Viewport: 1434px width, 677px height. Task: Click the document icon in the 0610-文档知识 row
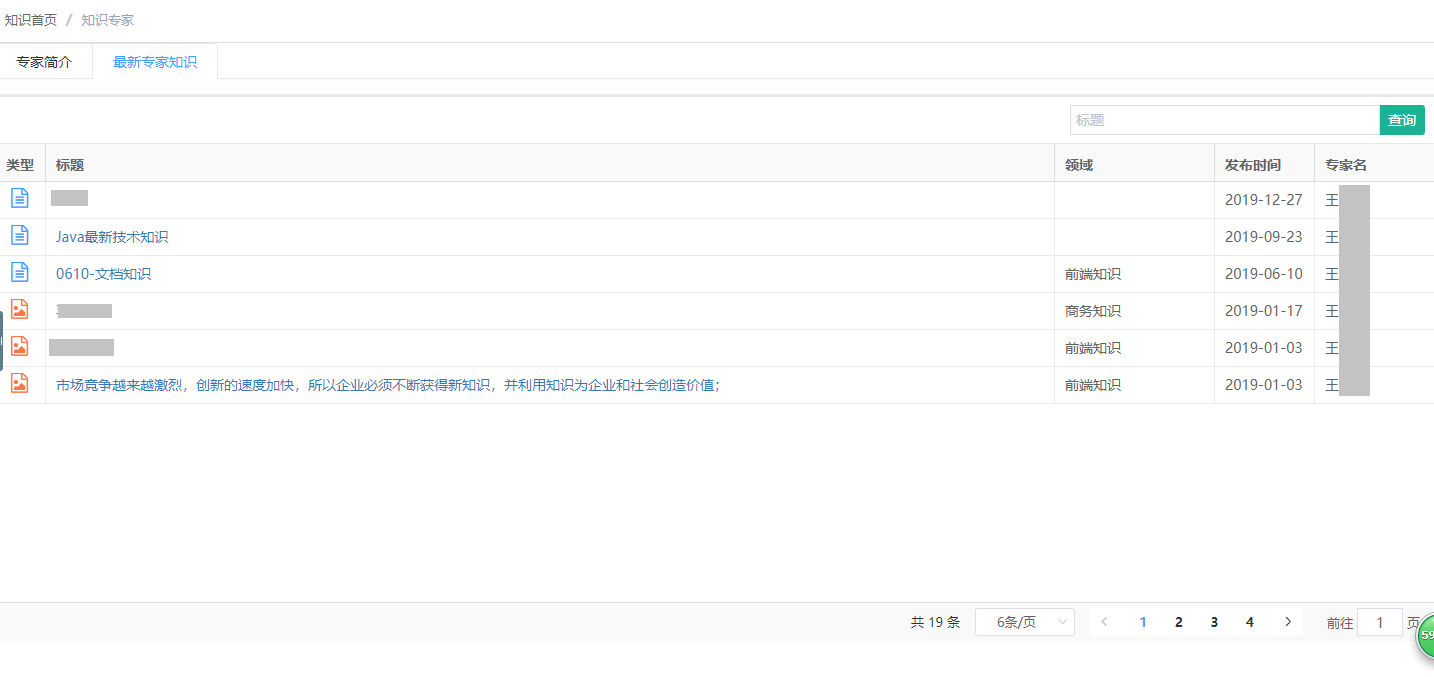[x=20, y=272]
